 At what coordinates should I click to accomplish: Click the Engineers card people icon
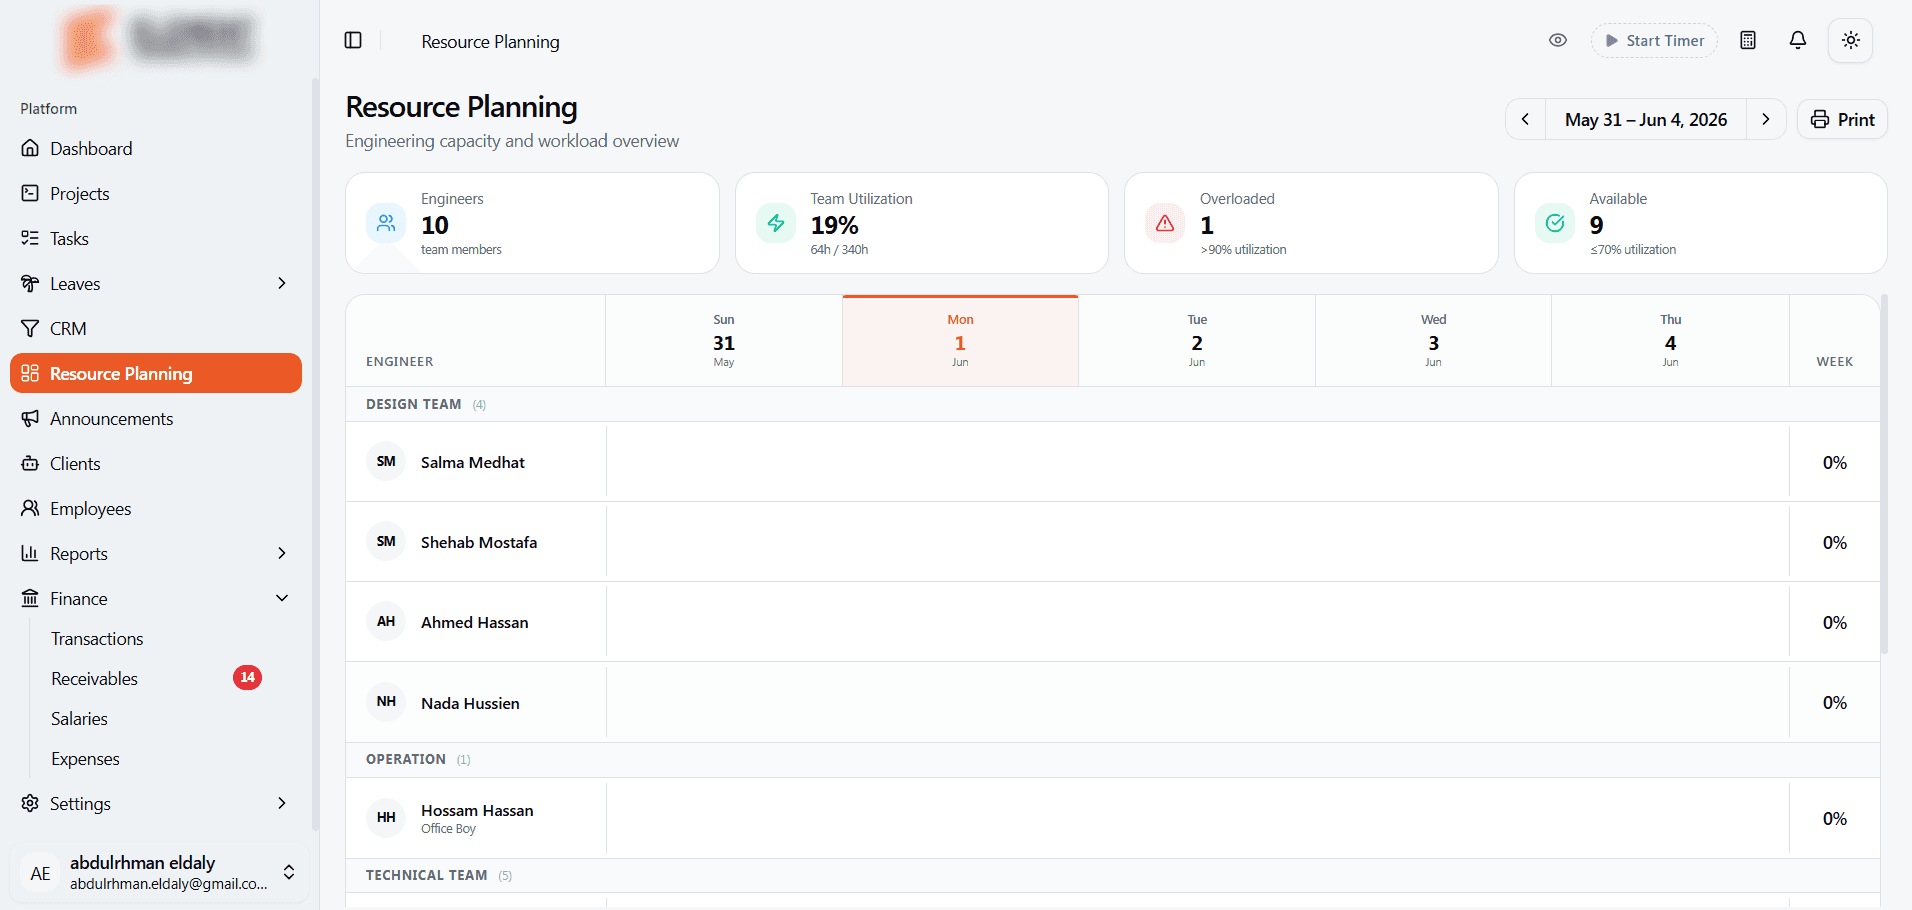tap(386, 223)
